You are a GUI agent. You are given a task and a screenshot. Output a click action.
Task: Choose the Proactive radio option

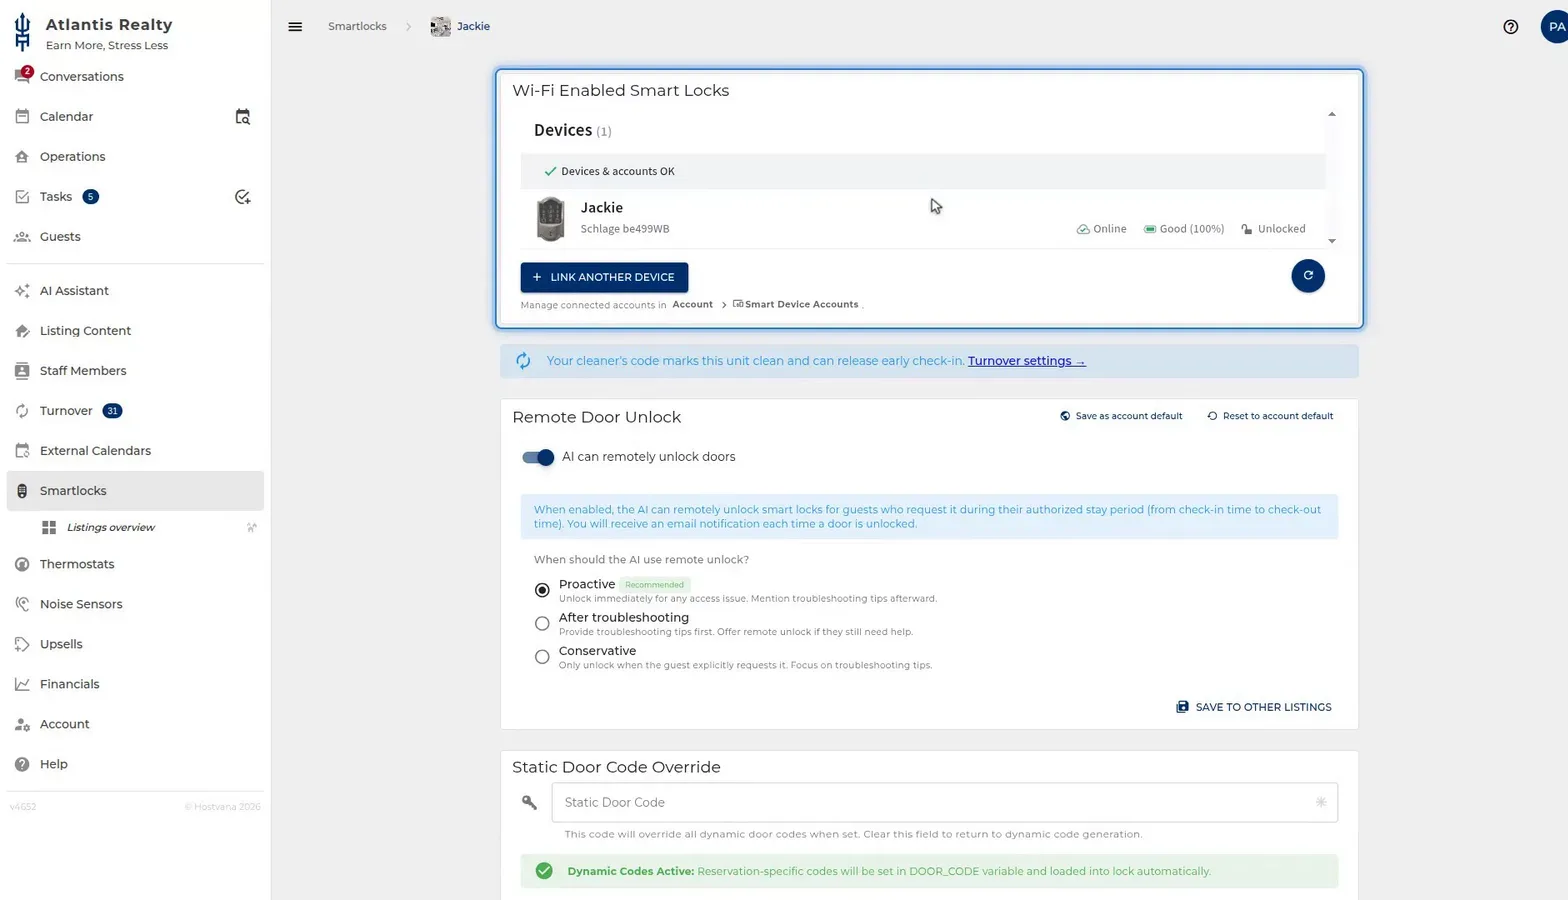tap(542, 590)
